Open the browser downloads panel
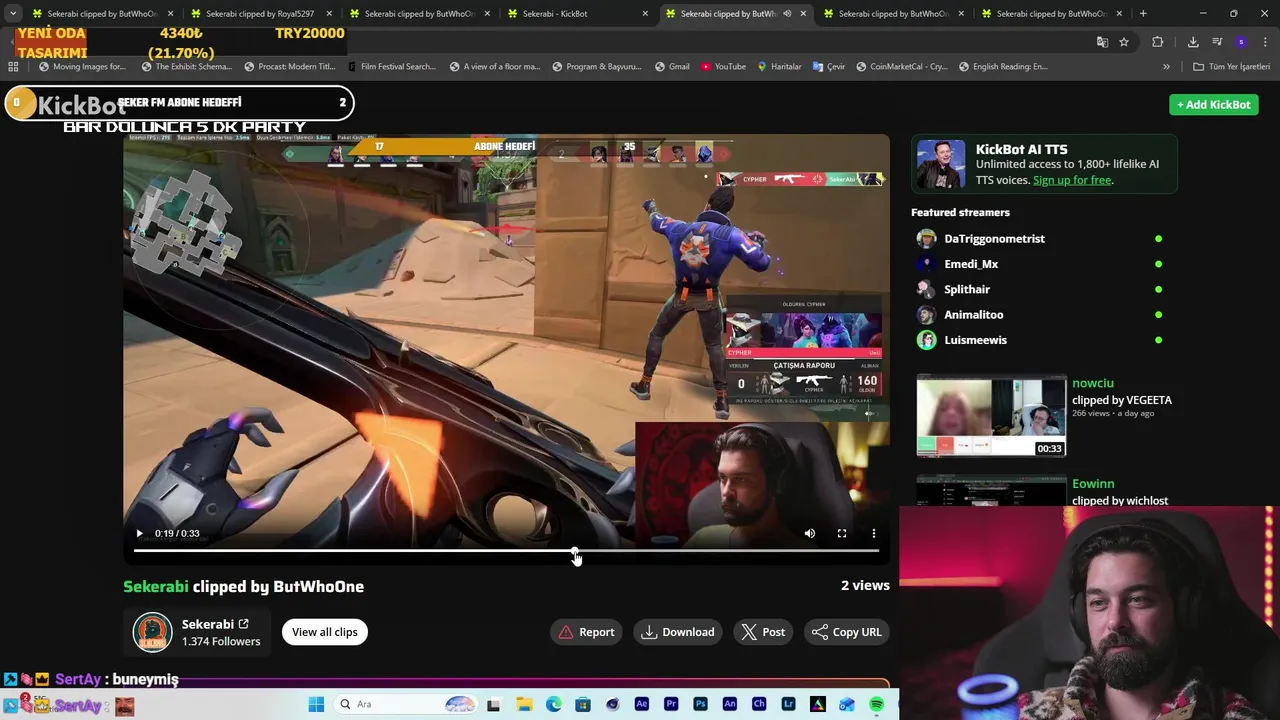 (1193, 42)
